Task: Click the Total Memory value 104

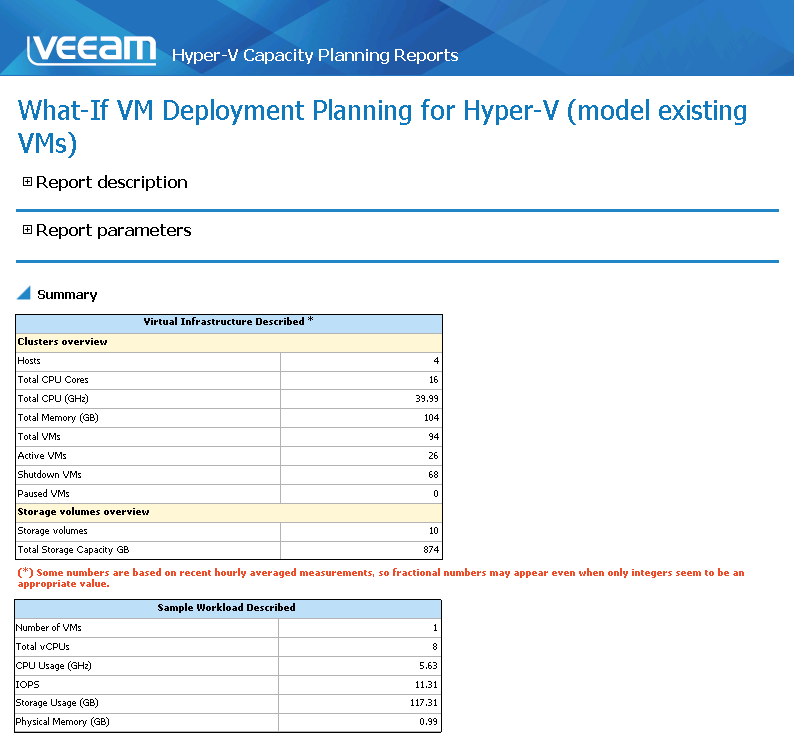Action: pyautogui.click(x=432, y=418)
